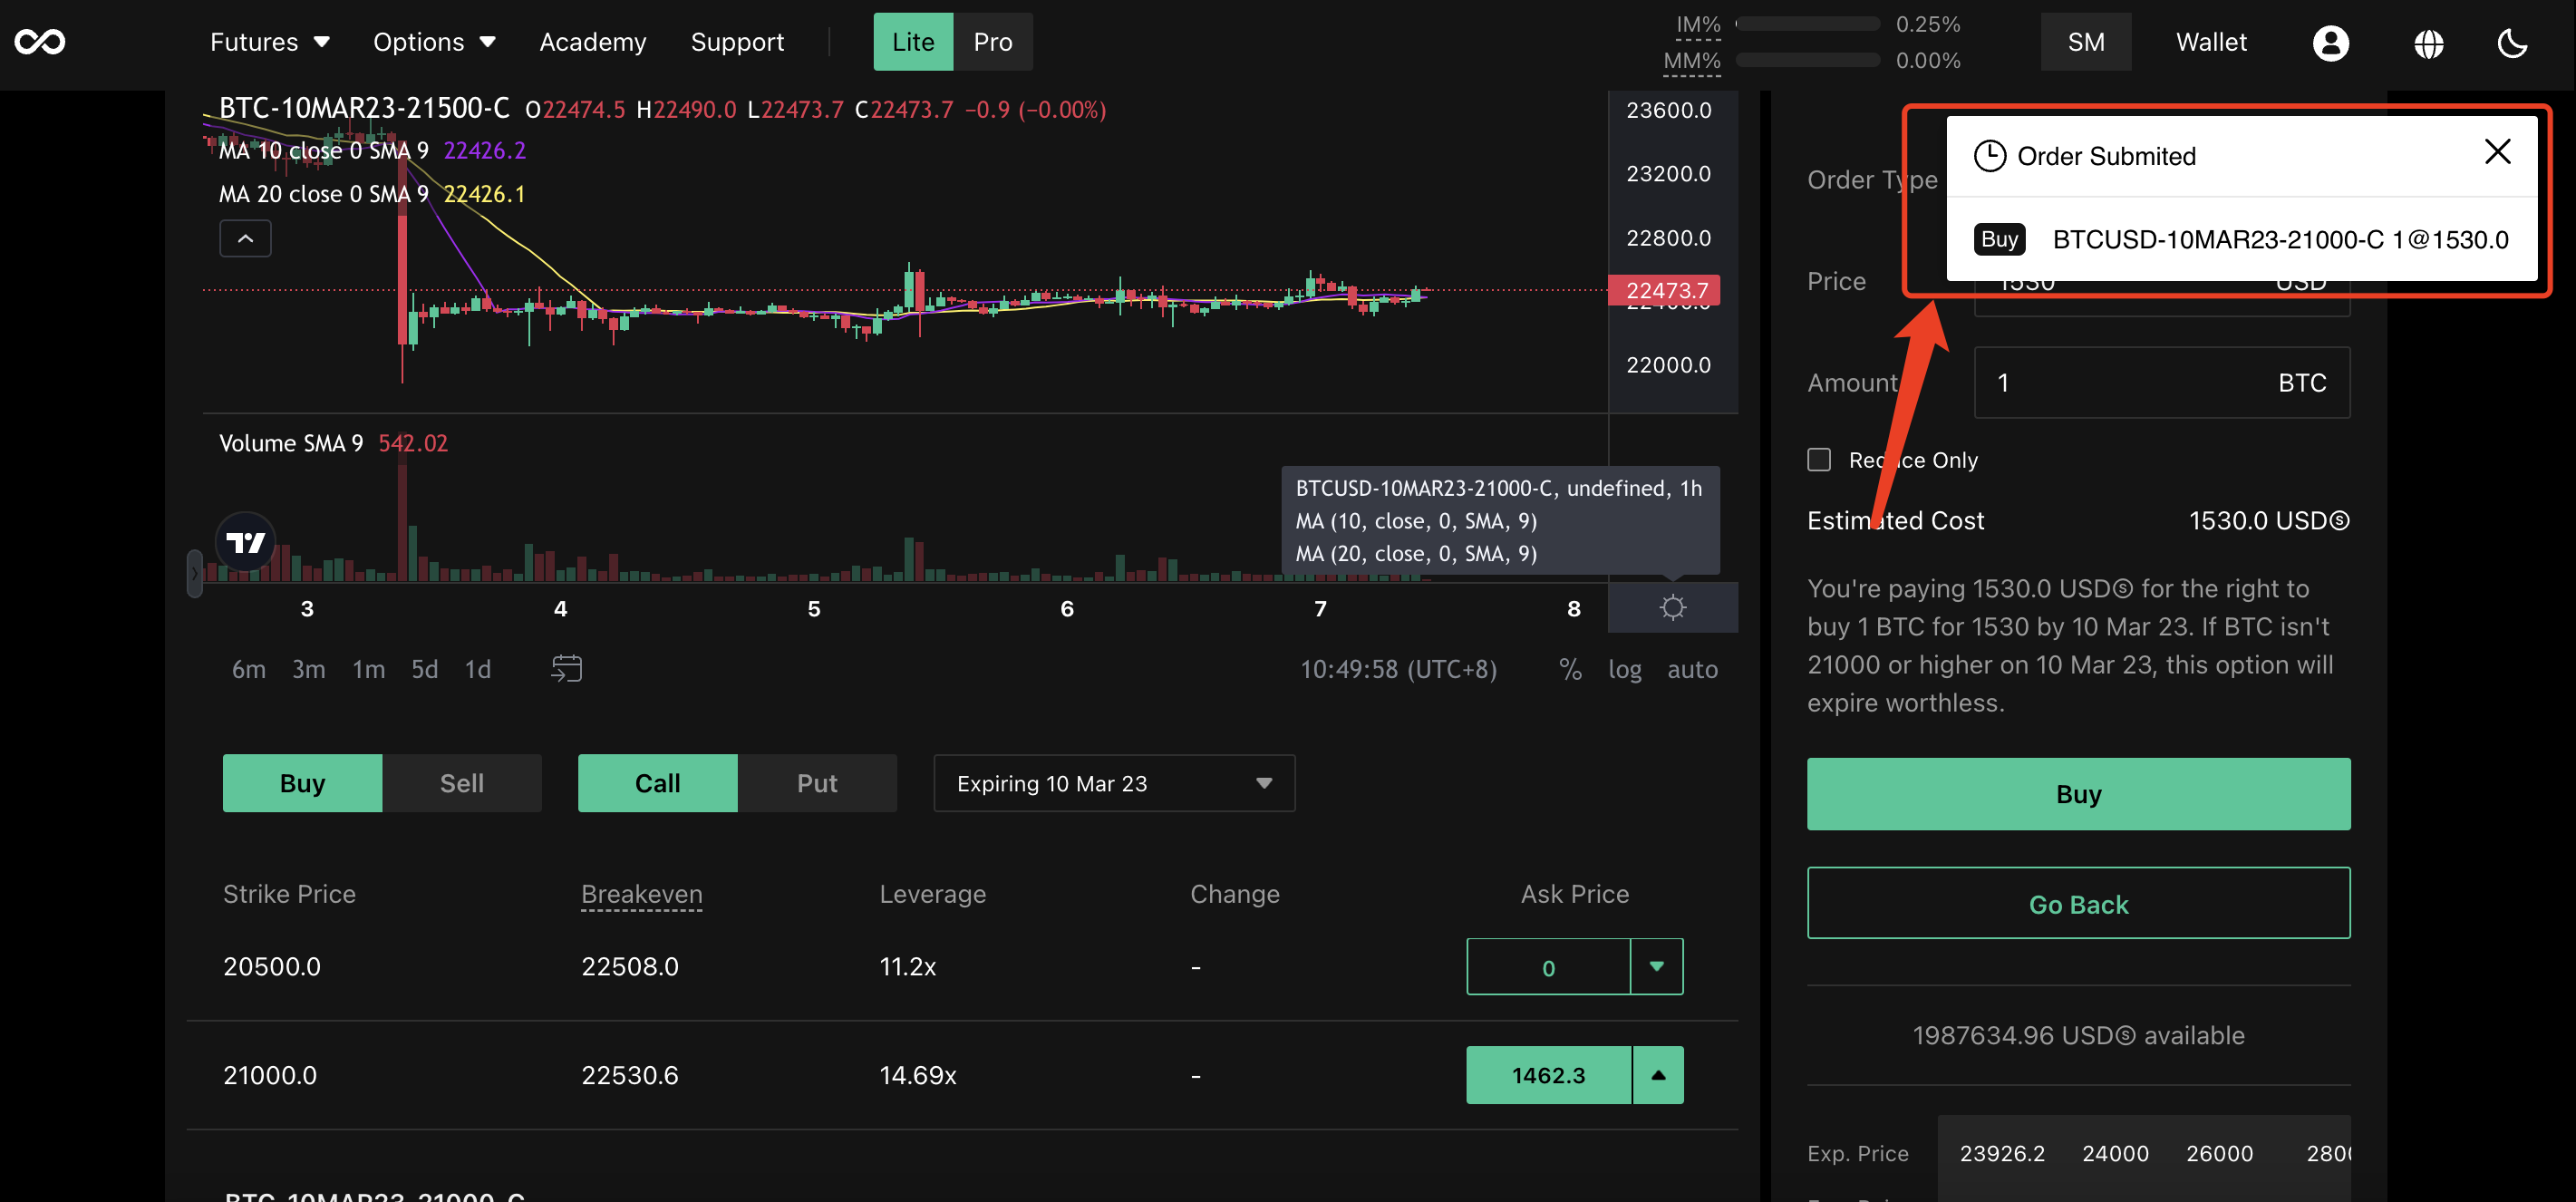Image resolution: width=2576 pixels, height=1202 pixels.
Task: Select expected price 23926.2
Action: [x=2001, y=1152]
